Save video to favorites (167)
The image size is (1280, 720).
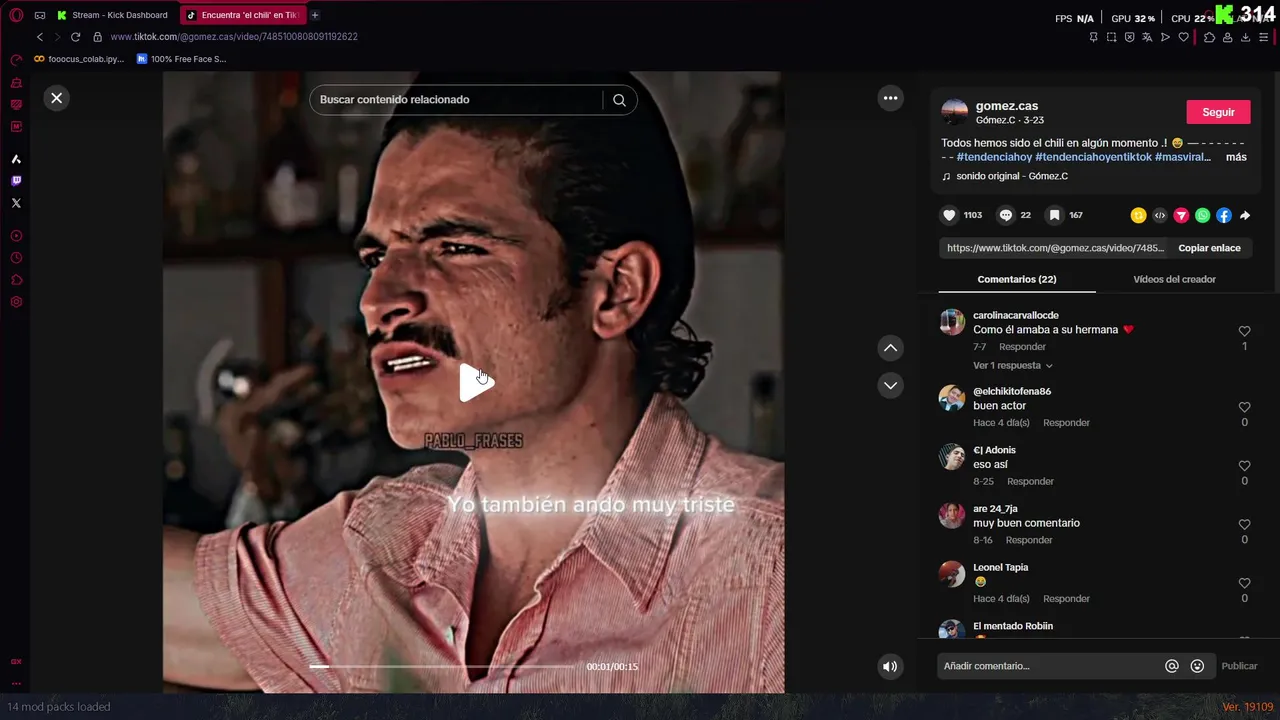tap(1054, 215)
